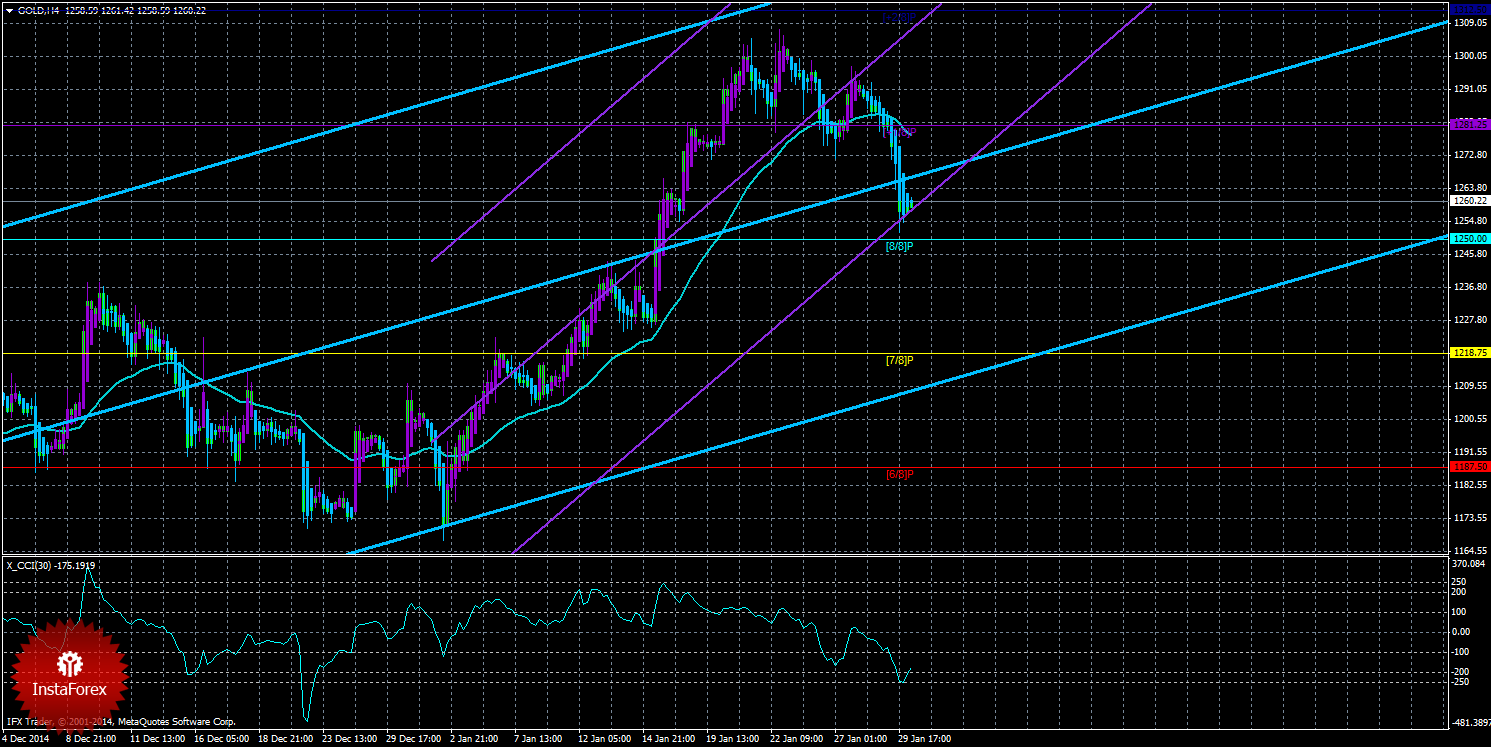This screenshot has height=747, width=1491.
Task: Click the 1263.80 price axis value
Action: pos(1470,188)
